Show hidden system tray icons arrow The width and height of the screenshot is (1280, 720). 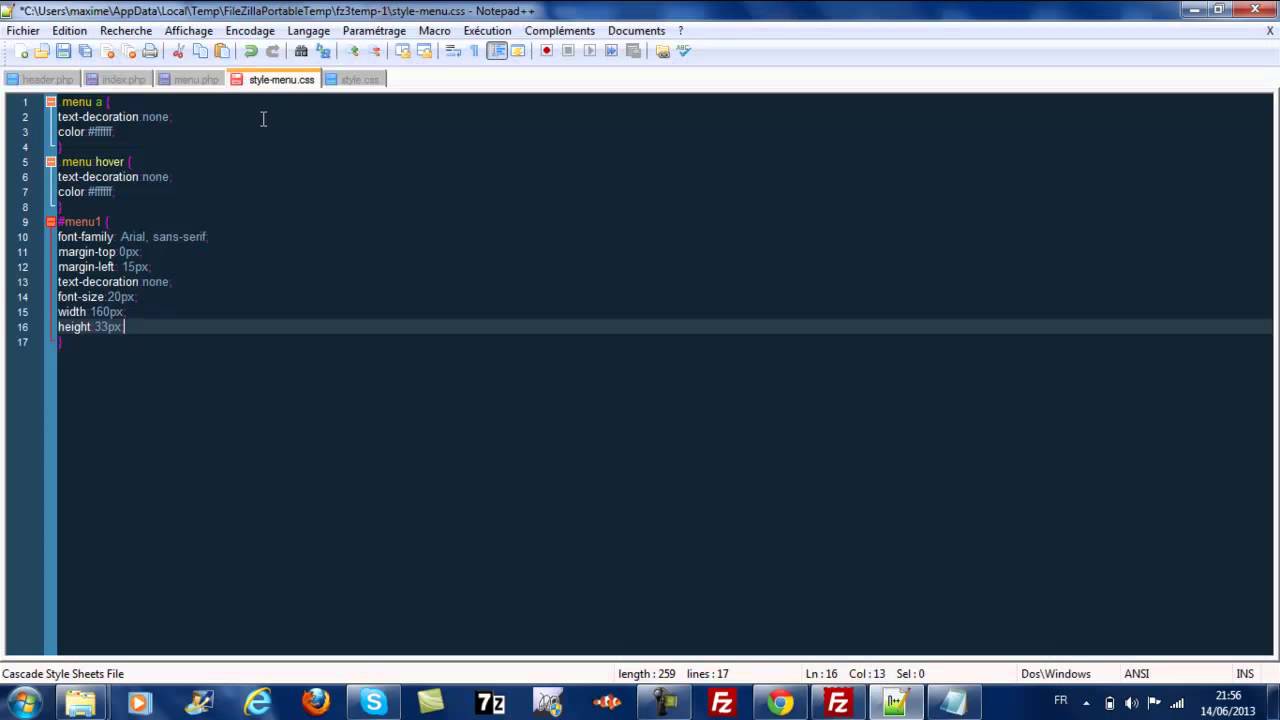(x=1086, y=703)
